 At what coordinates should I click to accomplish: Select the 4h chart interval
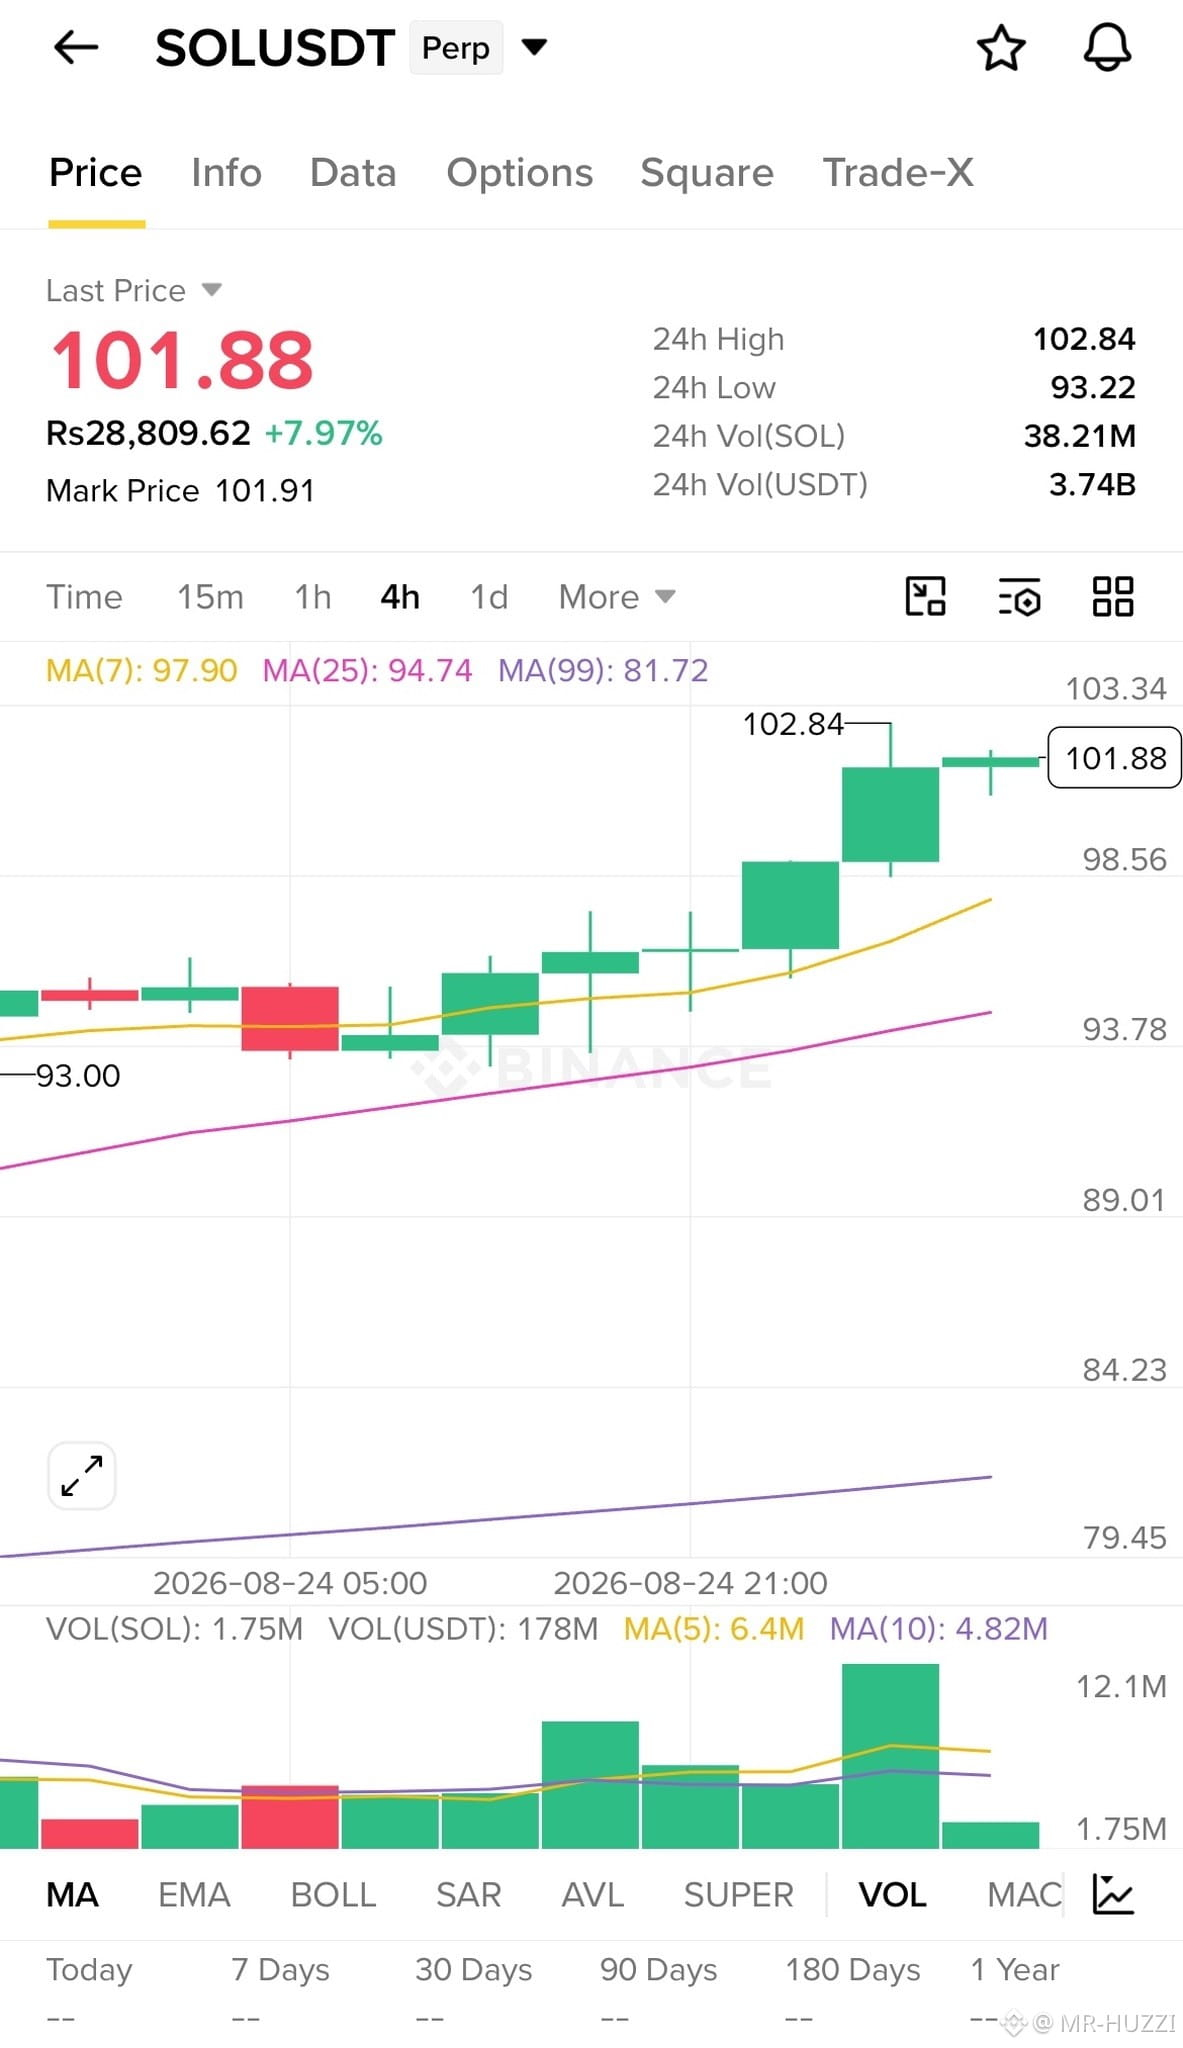(400, 597)
